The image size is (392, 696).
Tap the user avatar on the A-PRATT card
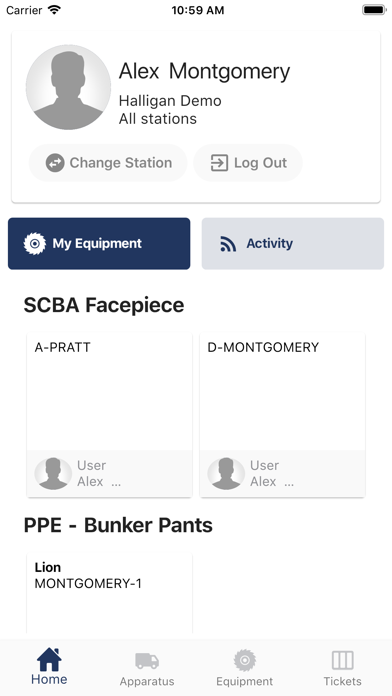53,474
